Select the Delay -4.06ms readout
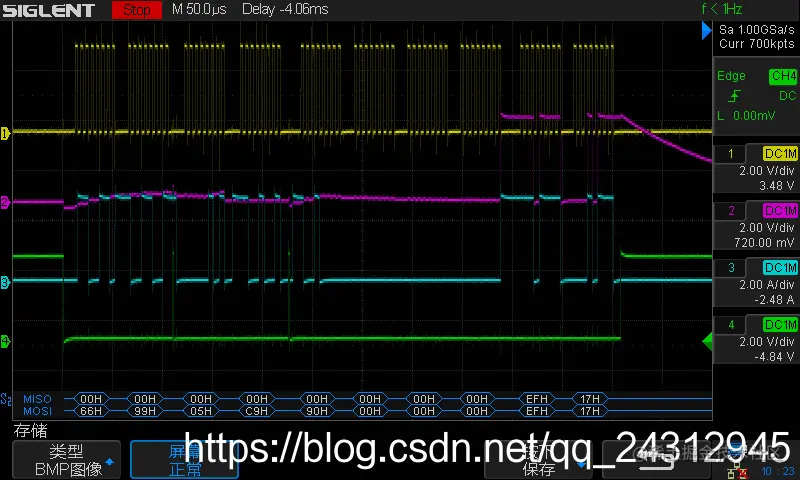 point(285,9)
